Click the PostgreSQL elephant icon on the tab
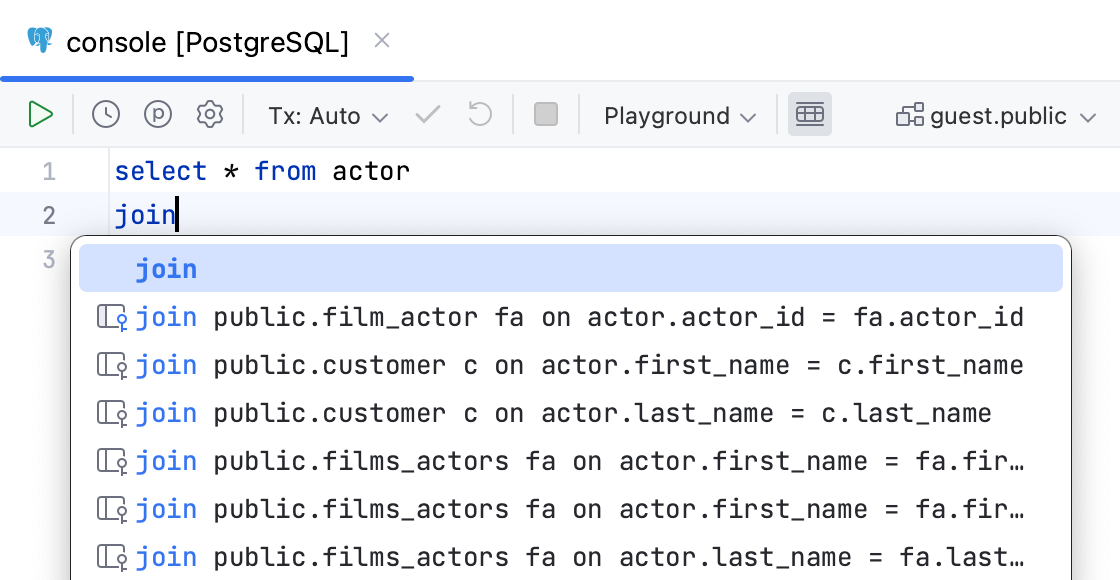Image resolution: width=1120 pixels, height=580 pixels. tap(41, 42)
